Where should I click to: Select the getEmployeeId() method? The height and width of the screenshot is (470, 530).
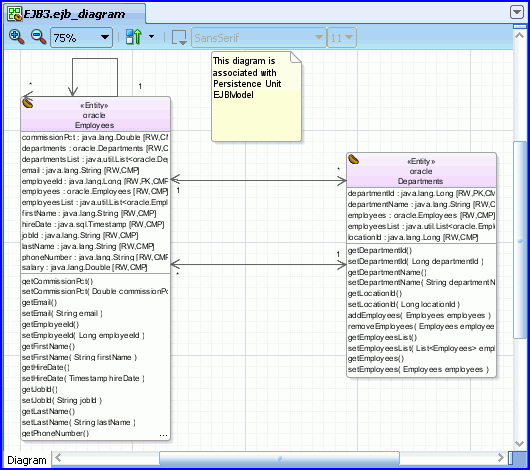50,324
